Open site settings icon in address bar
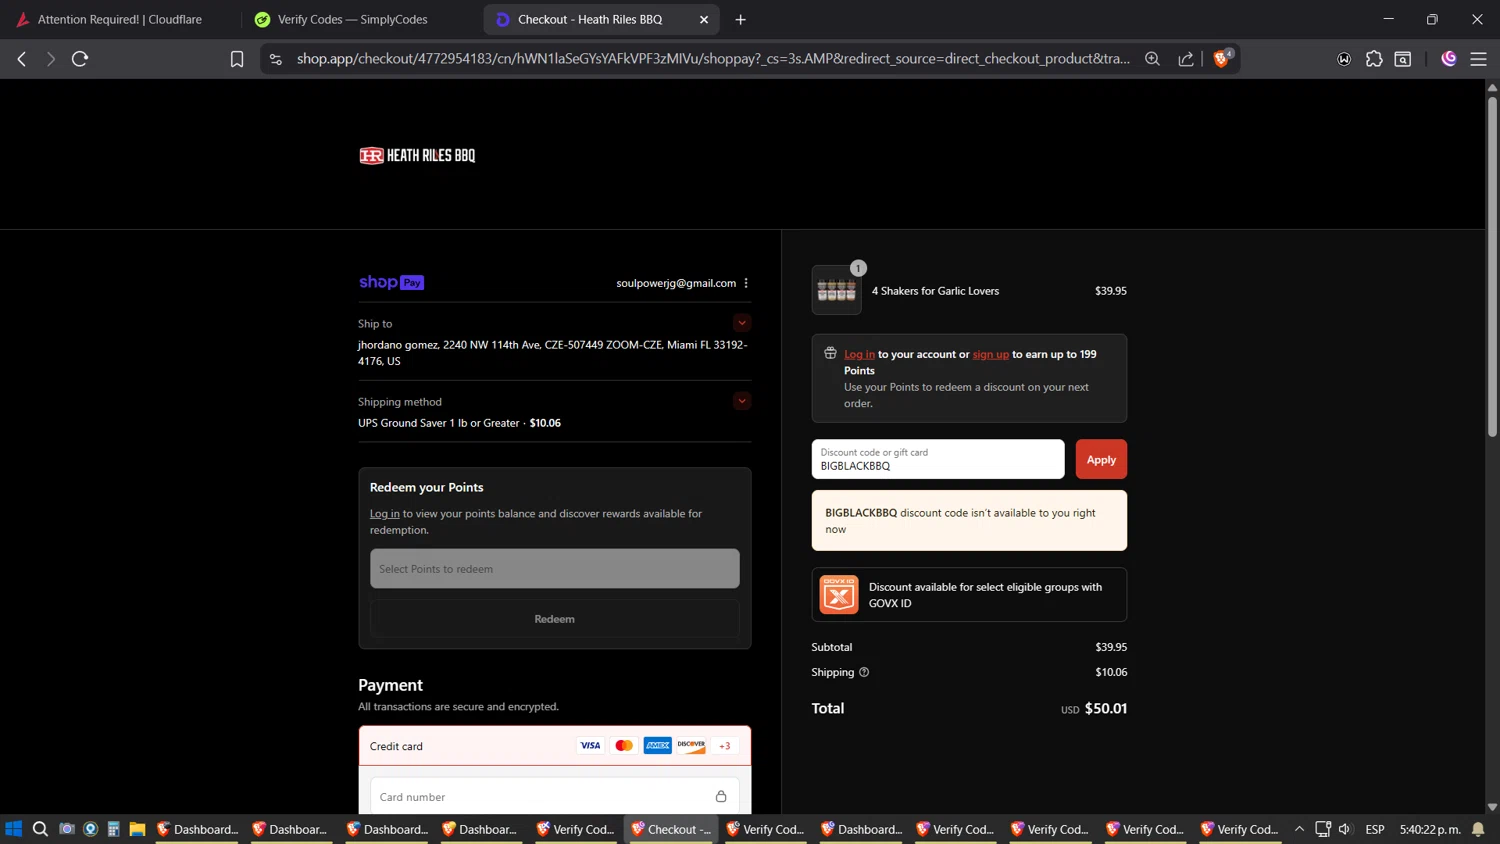This screenshot has height=844, width=1500. pyautogui.click(x=276, y=59)
